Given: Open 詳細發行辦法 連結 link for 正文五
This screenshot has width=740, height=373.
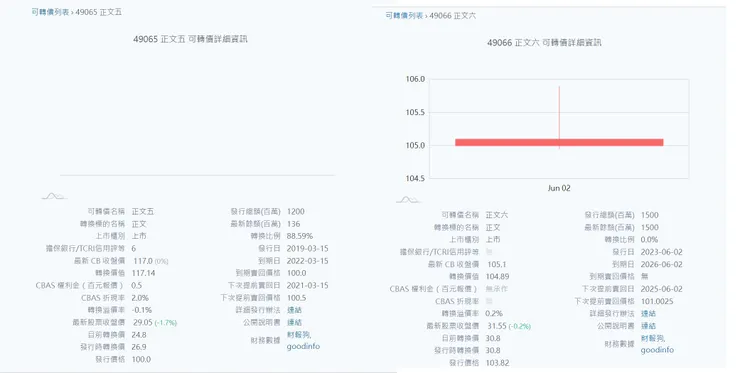Looking at the screenshot, I should coord(294,310).
